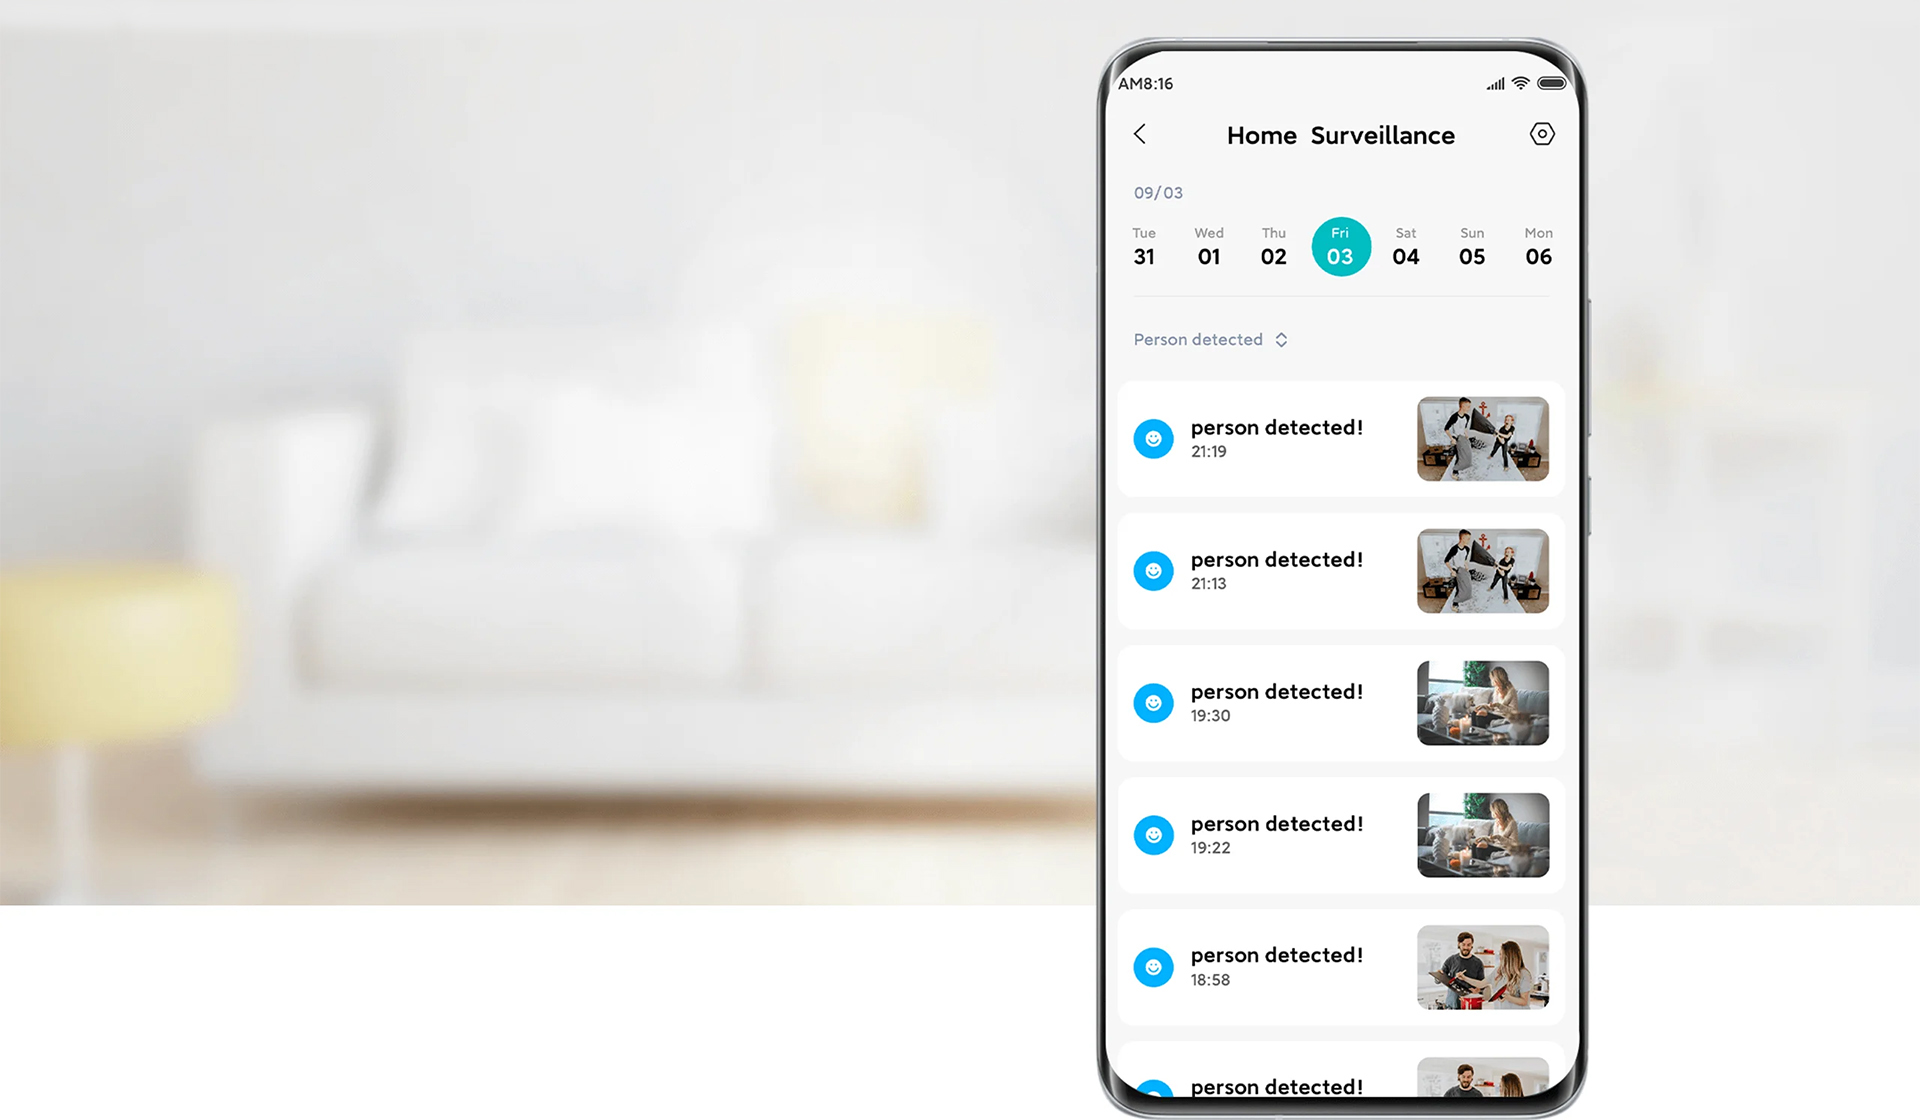Screen dimensions: 1920x1120
Task: Tap the person detected smiley icon at 19:30
Action: [1153, 703]
